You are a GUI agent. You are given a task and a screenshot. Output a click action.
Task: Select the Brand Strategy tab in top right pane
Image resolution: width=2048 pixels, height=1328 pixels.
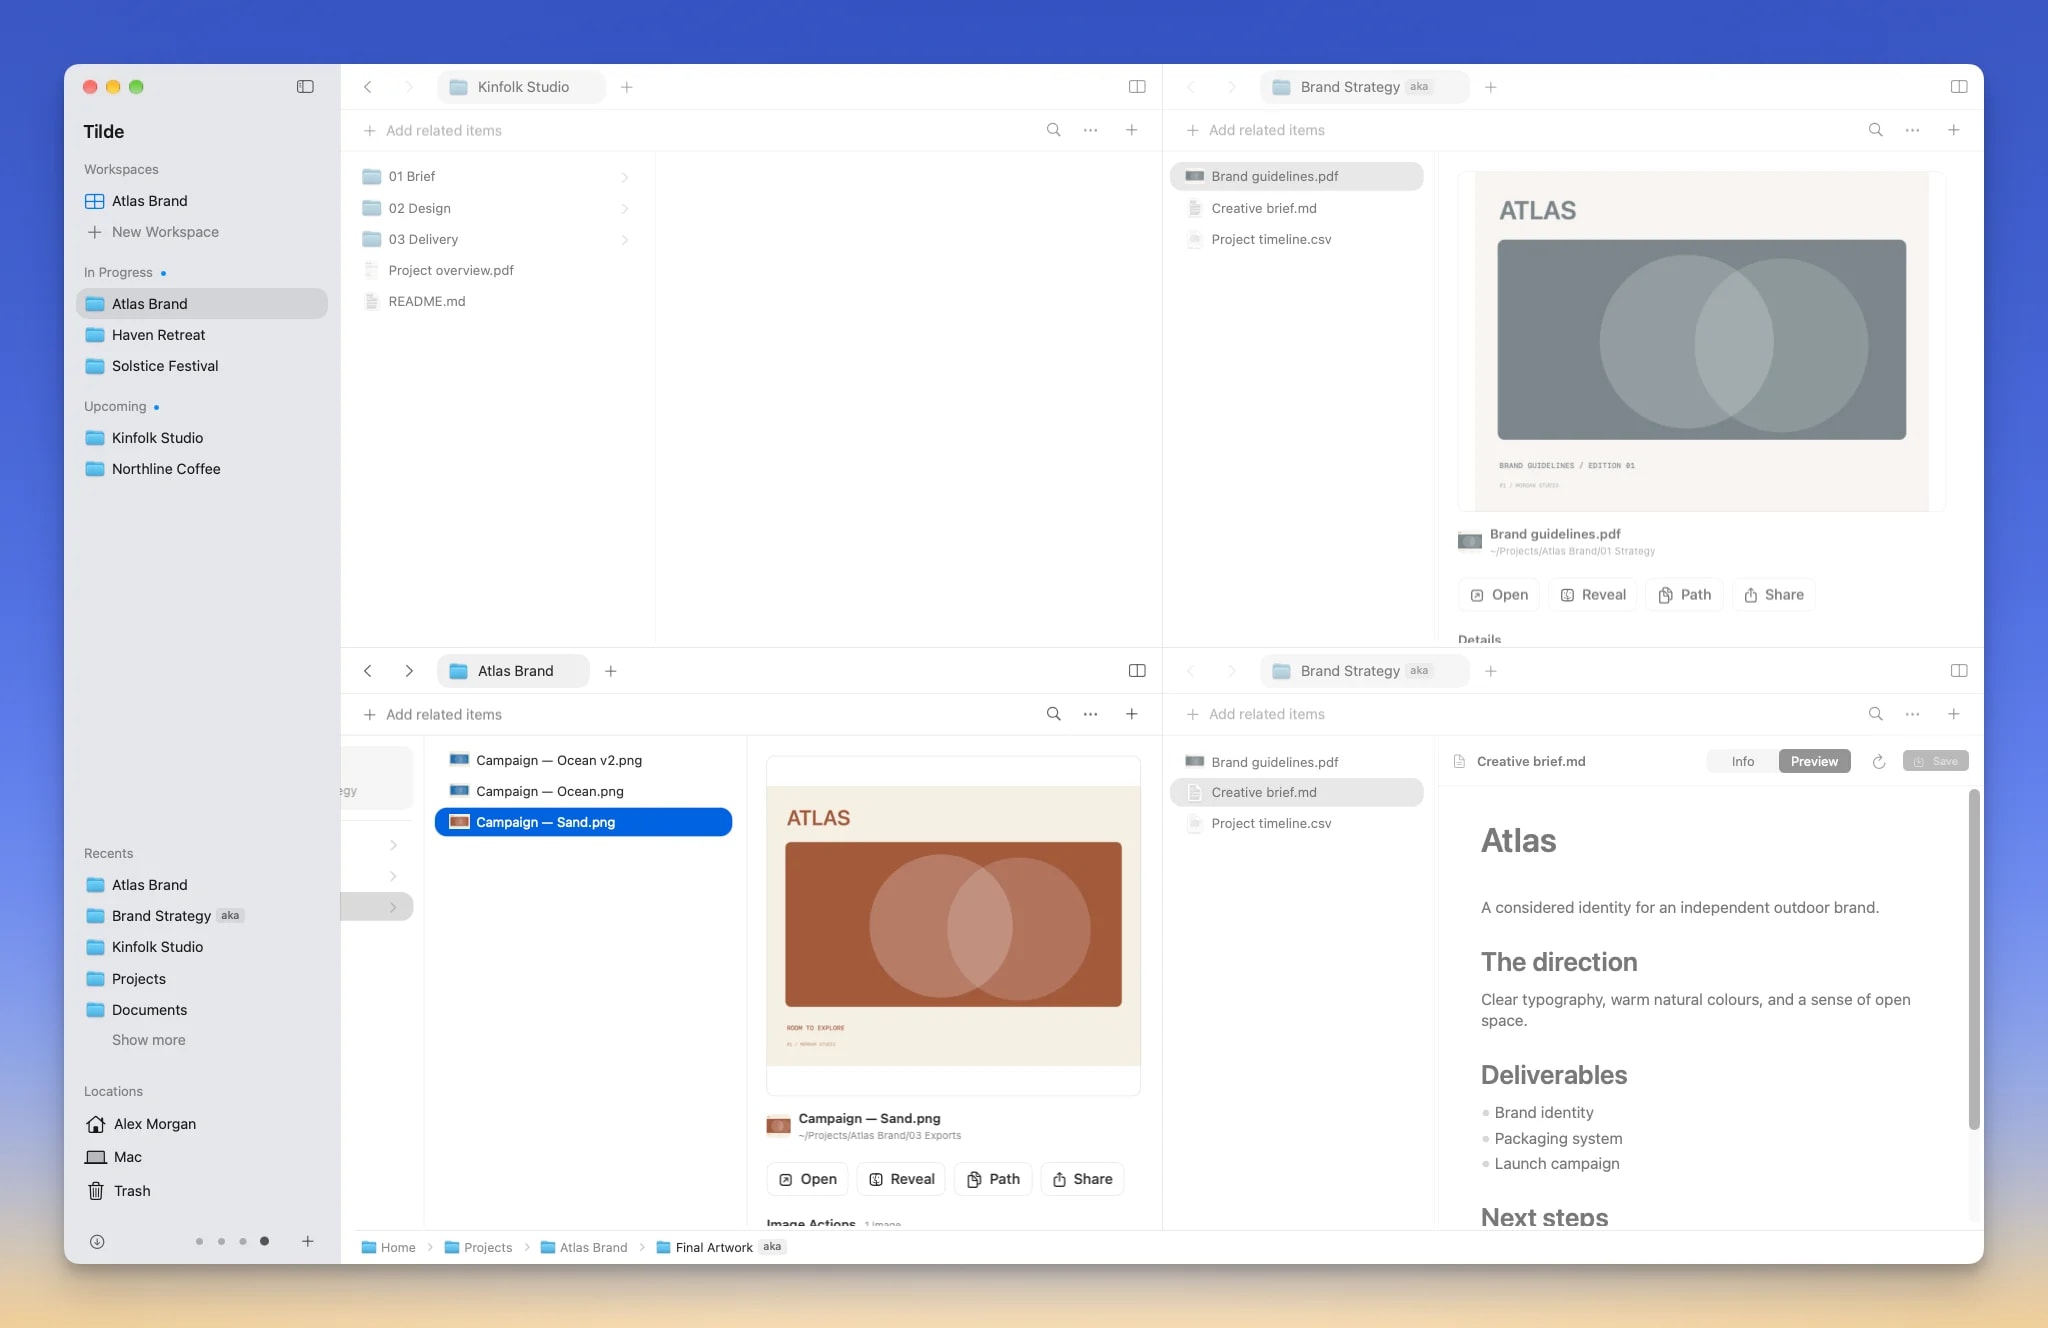(x=1364, y=87)
